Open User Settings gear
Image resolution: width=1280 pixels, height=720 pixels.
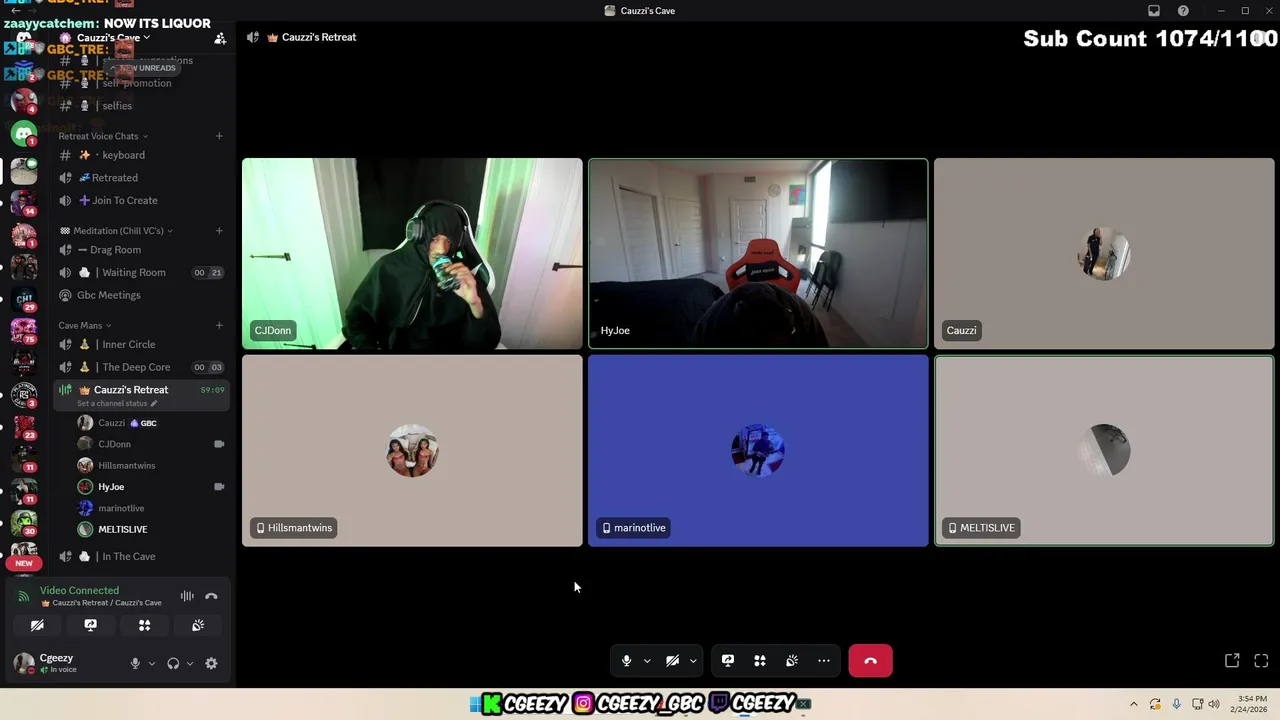(x=211, y=663)
